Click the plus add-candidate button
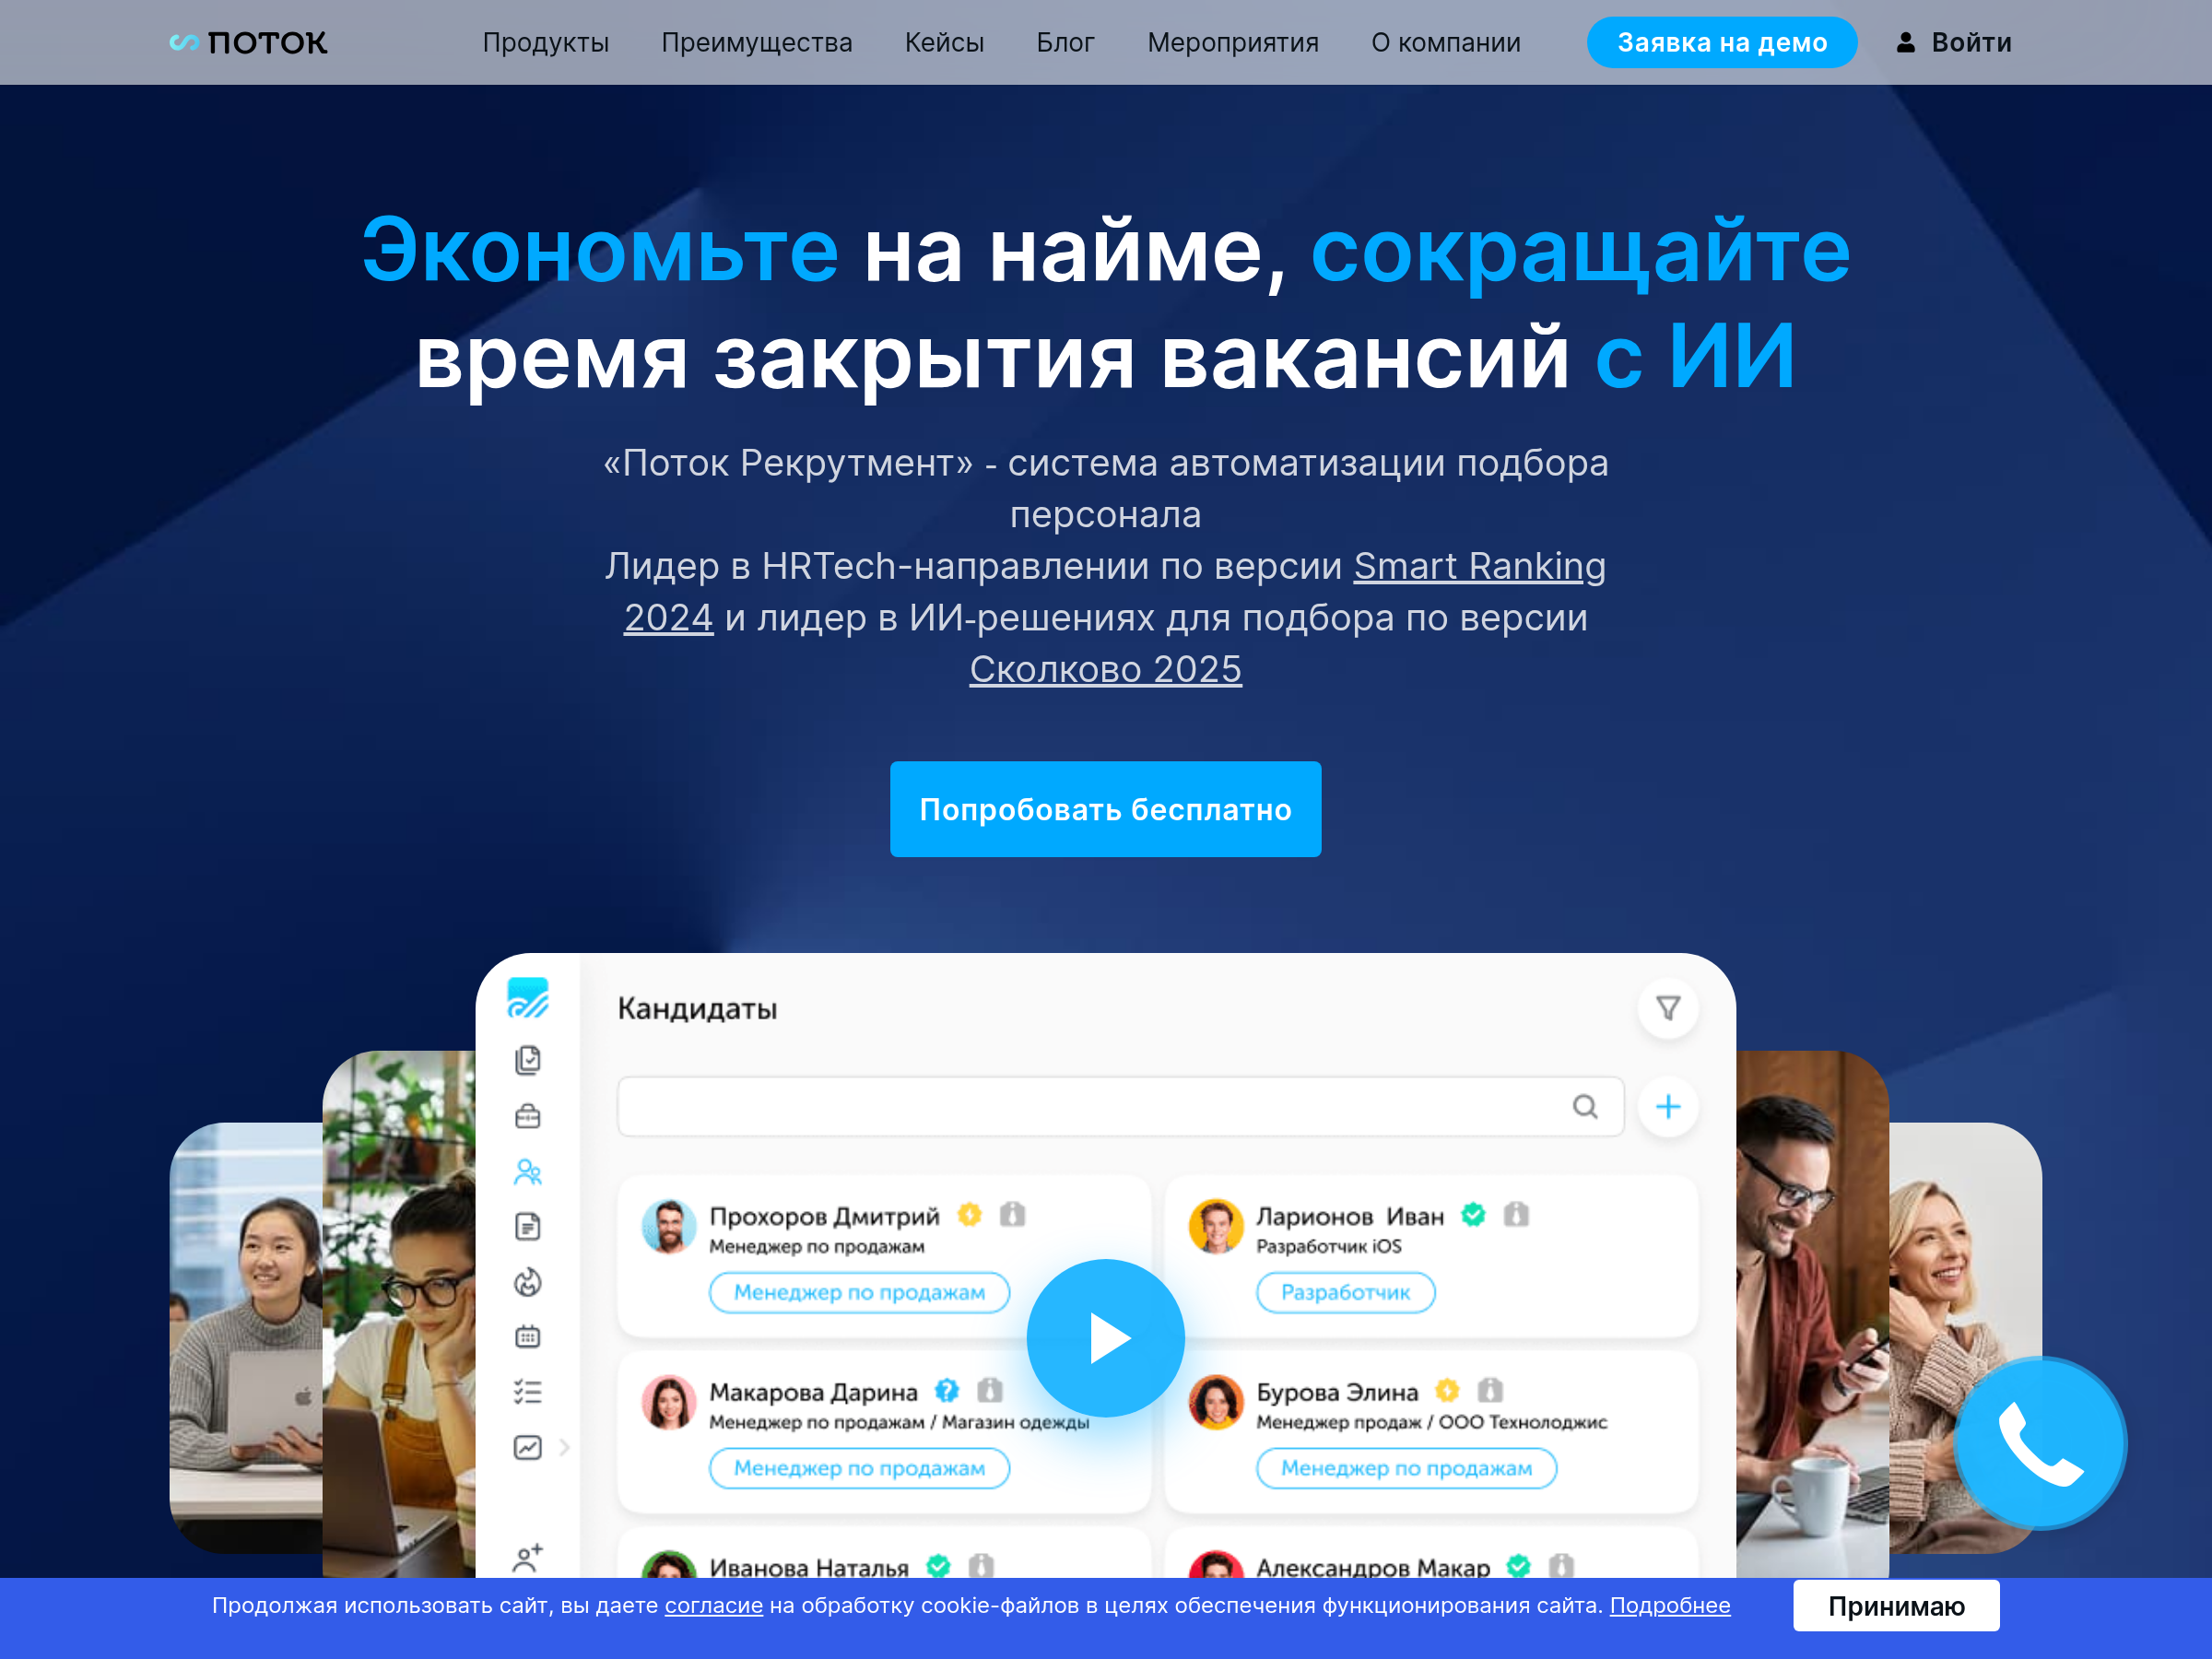2212x1659 pixels. [x=1667, y=1107]
